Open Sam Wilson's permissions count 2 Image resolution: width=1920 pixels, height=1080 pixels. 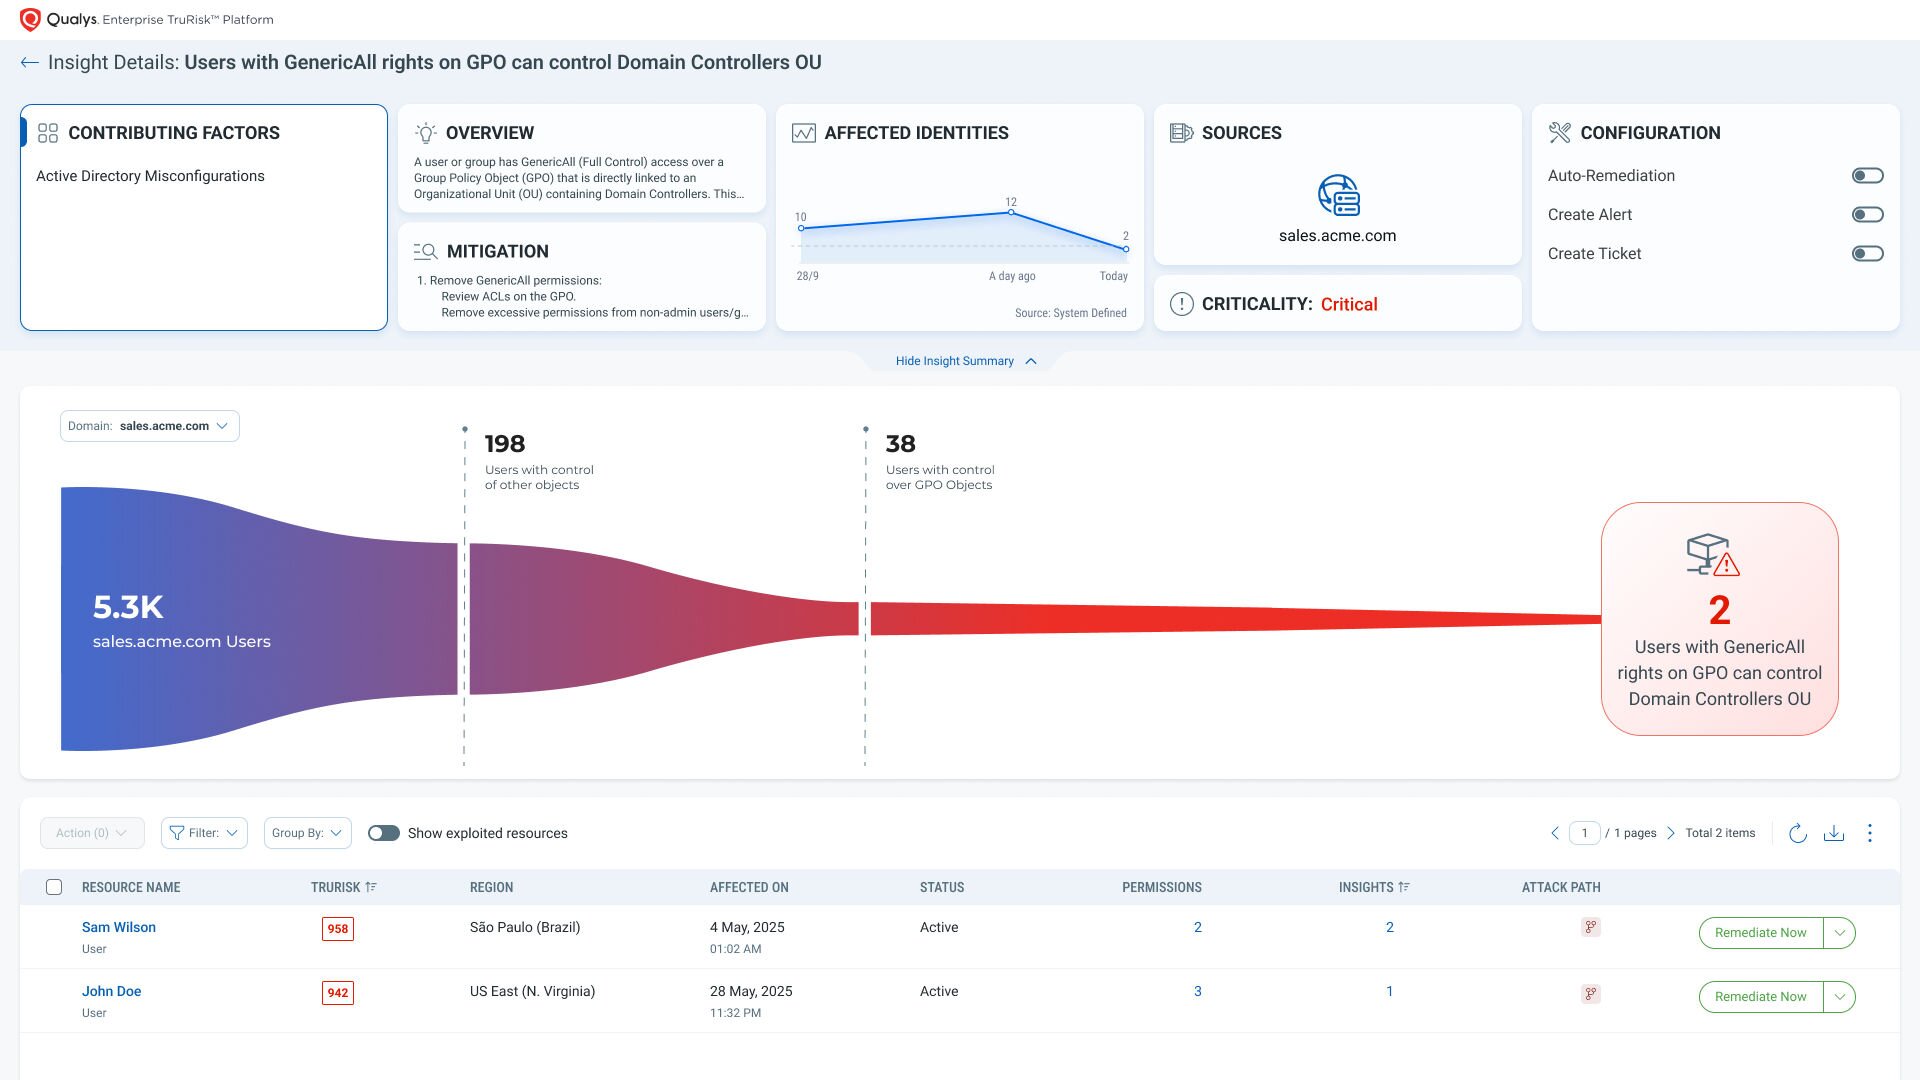(x=1198, y=927)
